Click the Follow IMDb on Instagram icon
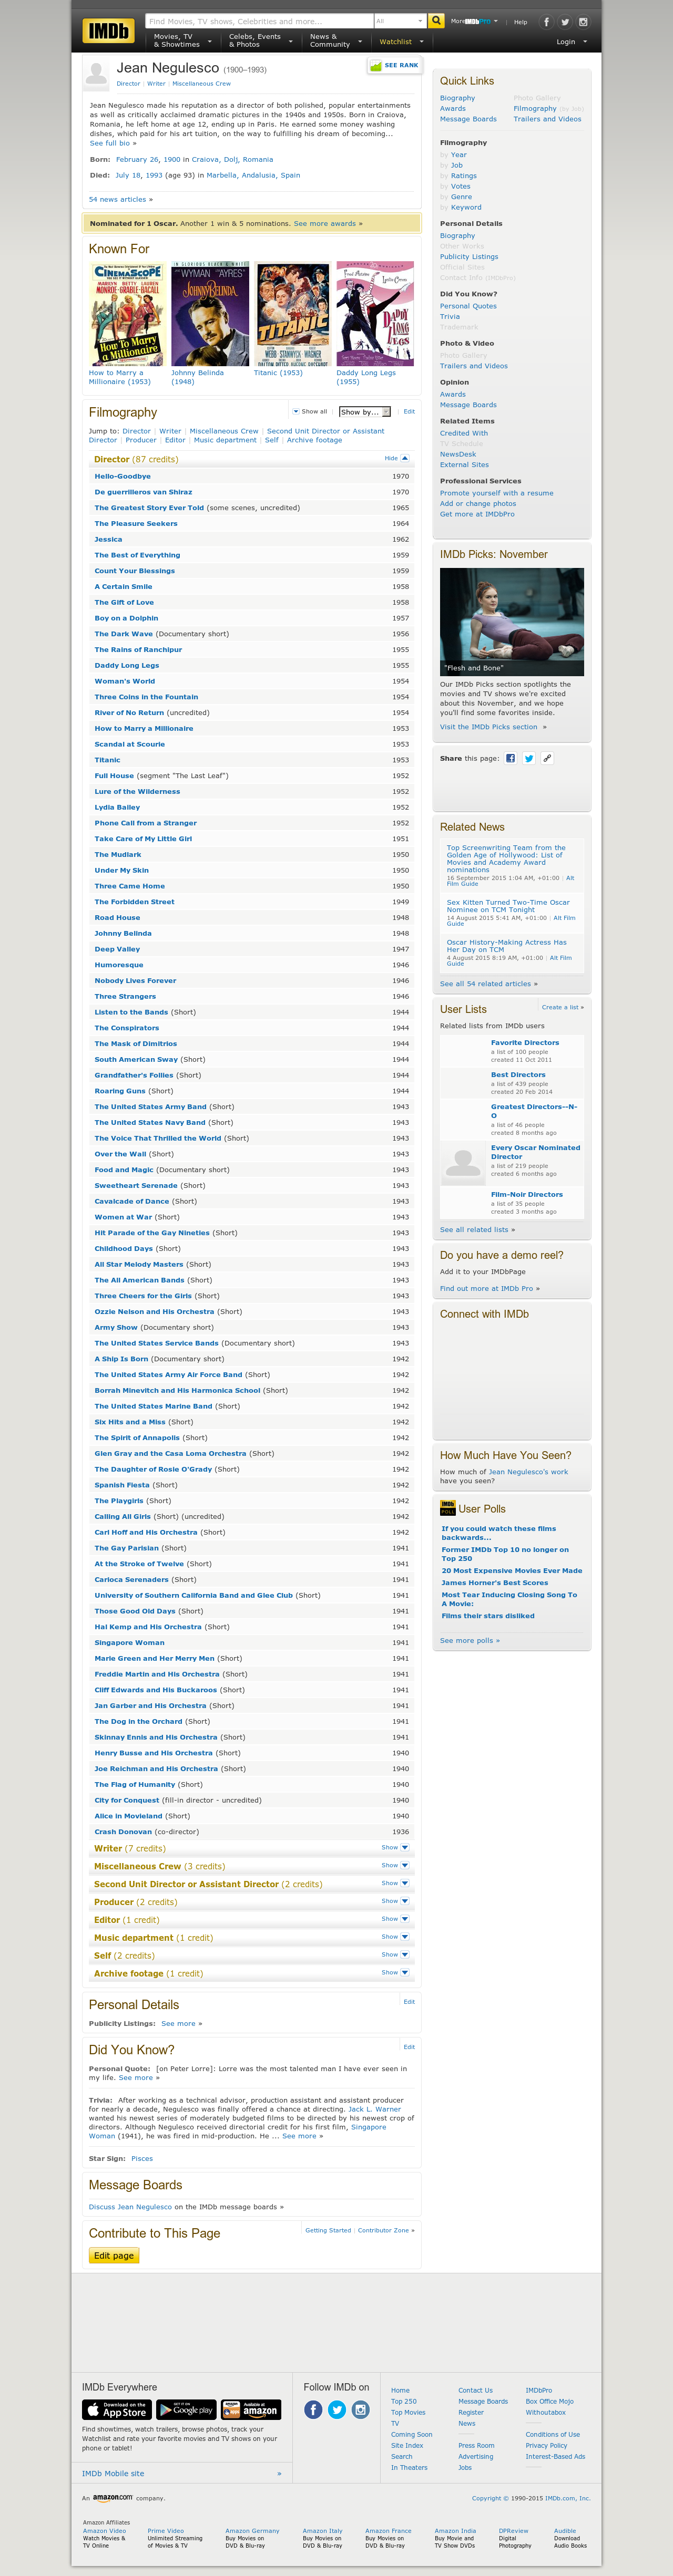This screenshot has width=673, height=2576. pyautogui.click(x=361, y=2409)
